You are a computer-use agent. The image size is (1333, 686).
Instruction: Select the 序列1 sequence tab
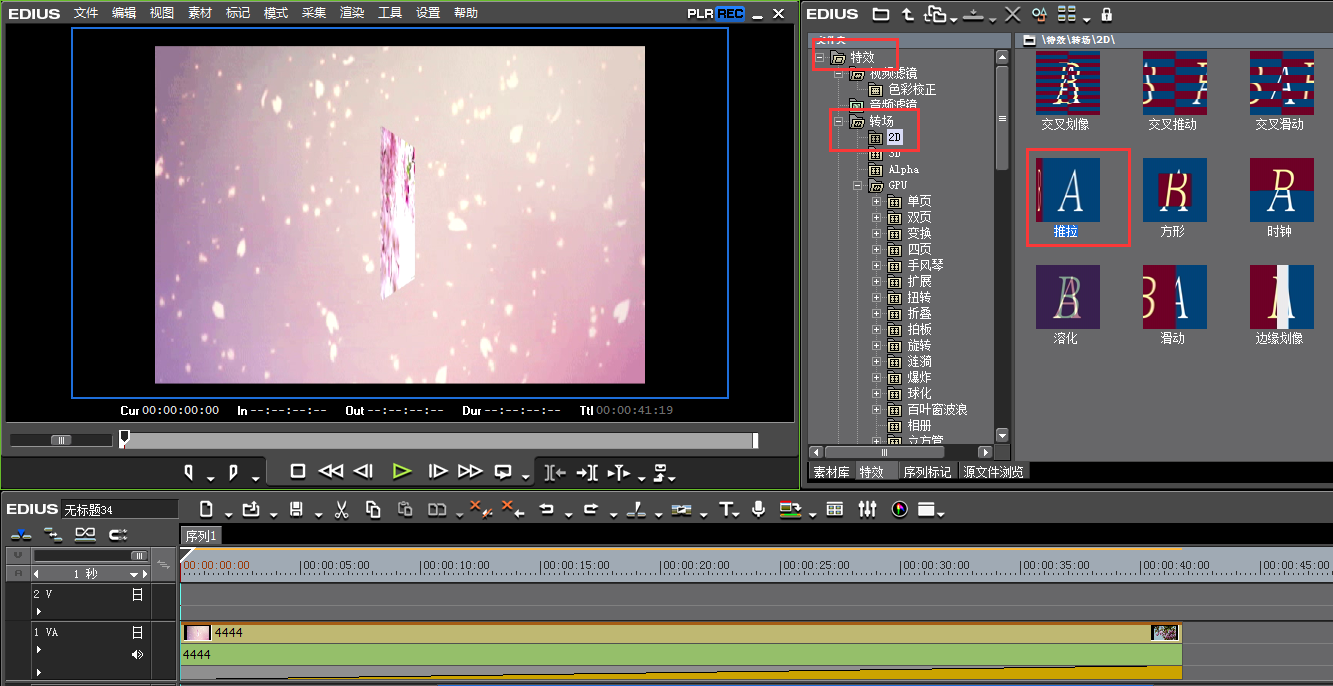point(201,536)
